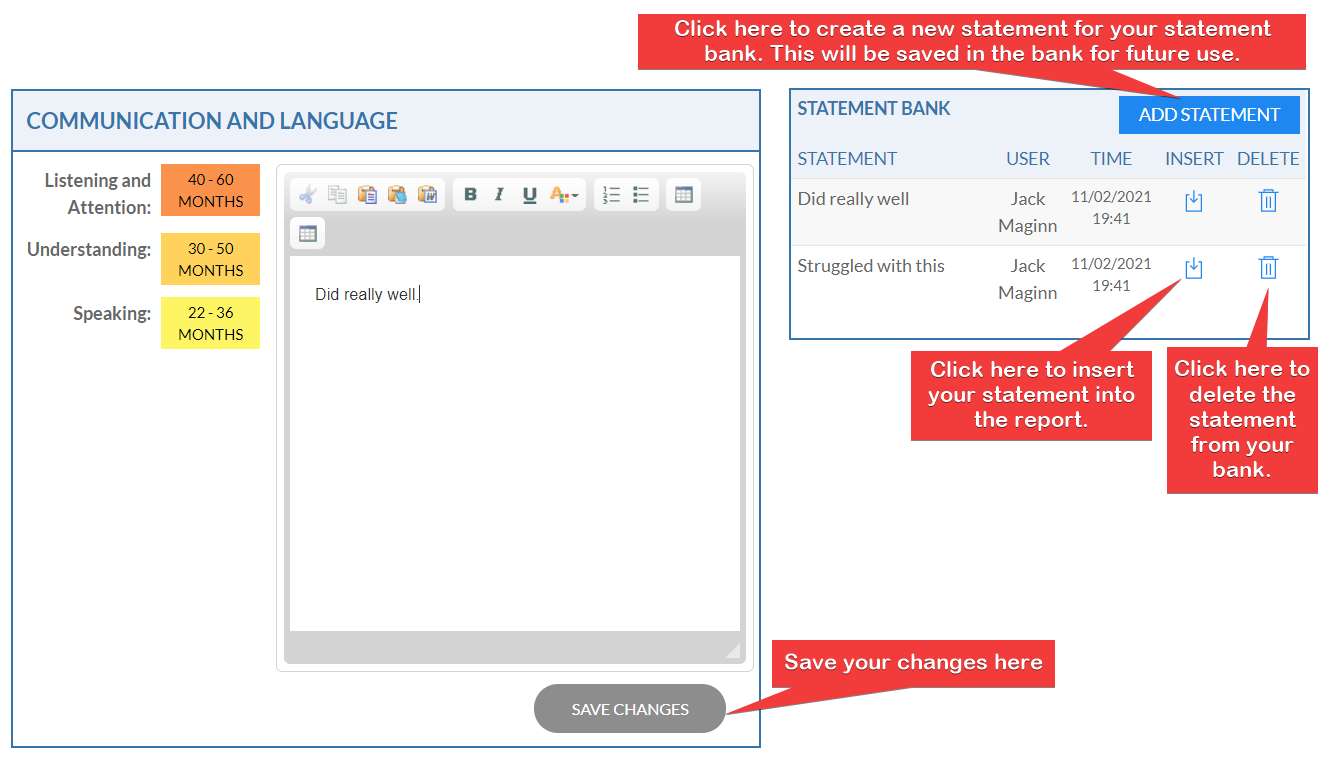Insert a numbered list

coord(612,195)
